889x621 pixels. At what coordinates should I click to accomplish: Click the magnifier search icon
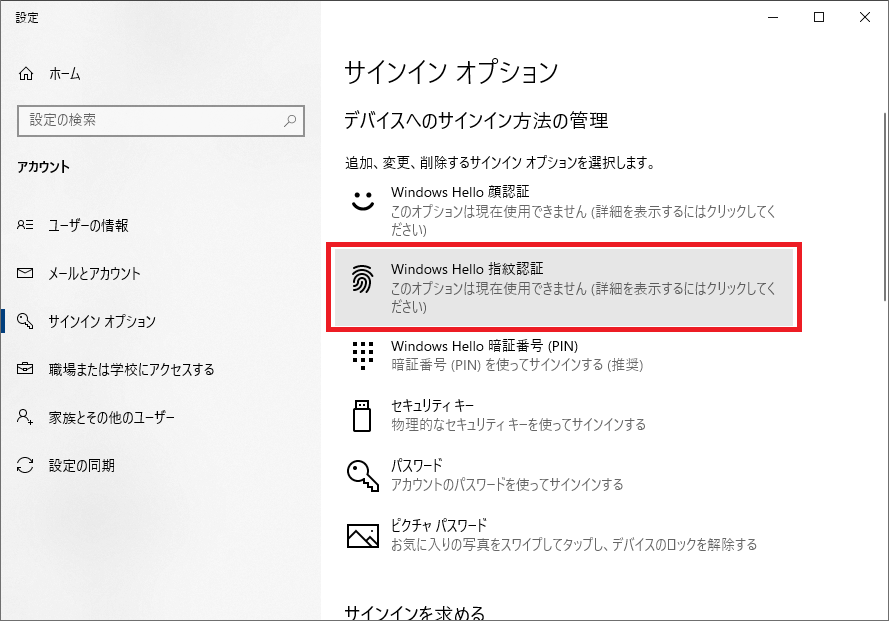290,120
